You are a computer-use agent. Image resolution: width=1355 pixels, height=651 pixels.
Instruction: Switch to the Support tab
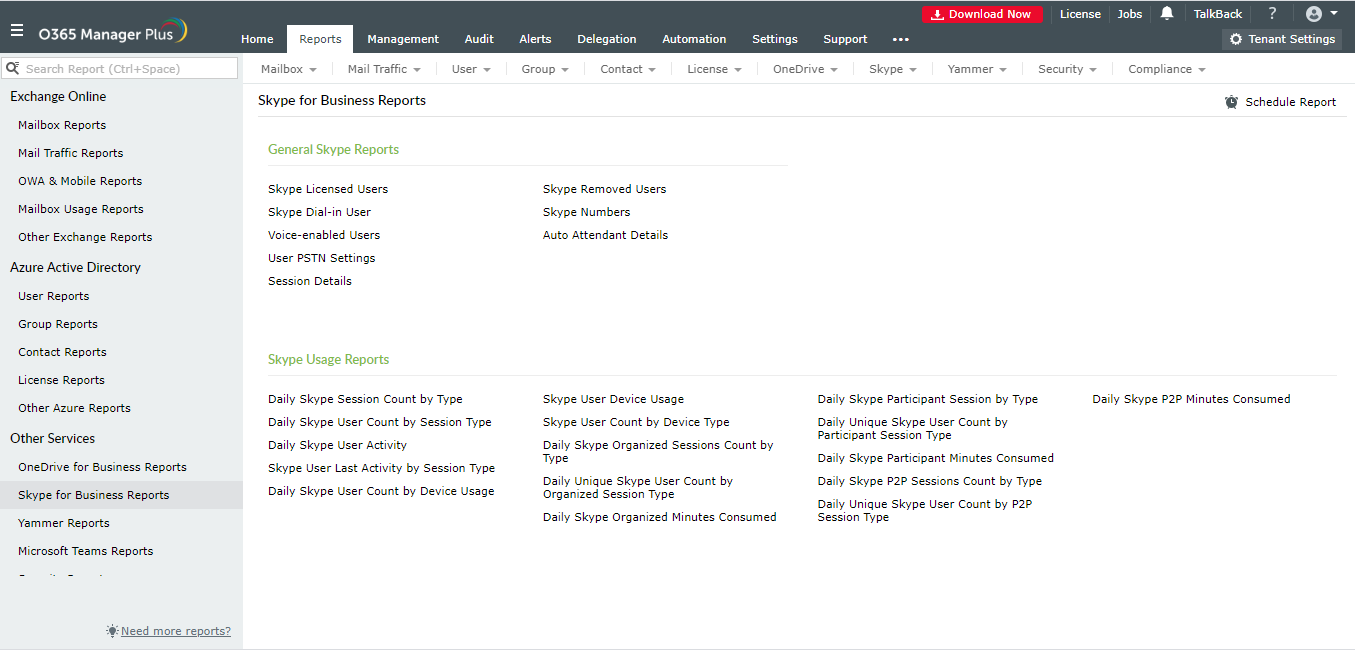point(845,39)
